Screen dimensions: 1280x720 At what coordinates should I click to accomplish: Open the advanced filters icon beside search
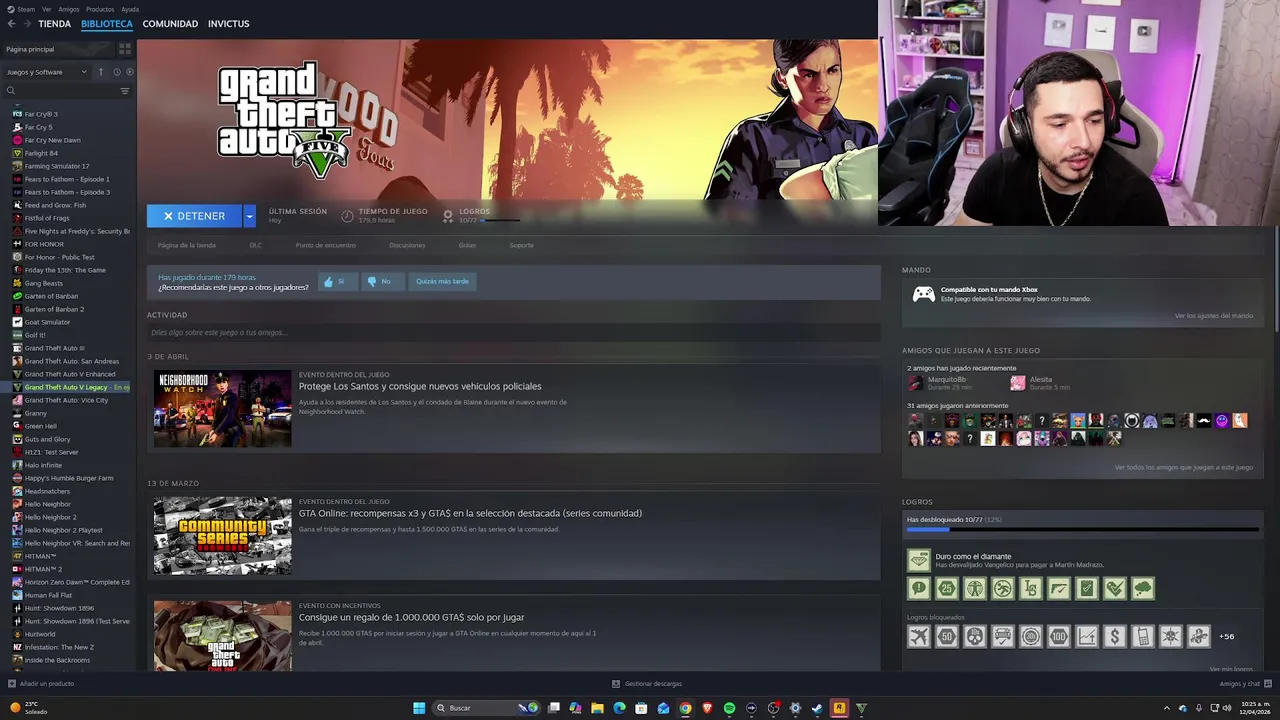point(125,91)
